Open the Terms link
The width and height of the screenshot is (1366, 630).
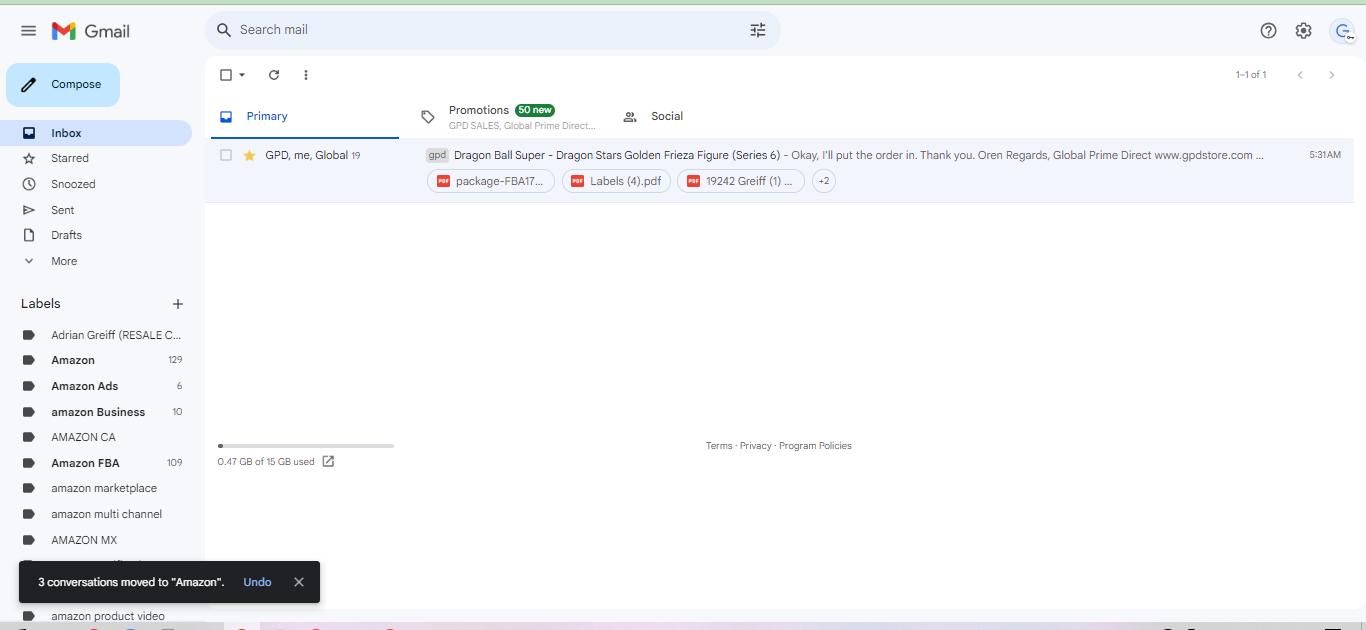point(719,446)
